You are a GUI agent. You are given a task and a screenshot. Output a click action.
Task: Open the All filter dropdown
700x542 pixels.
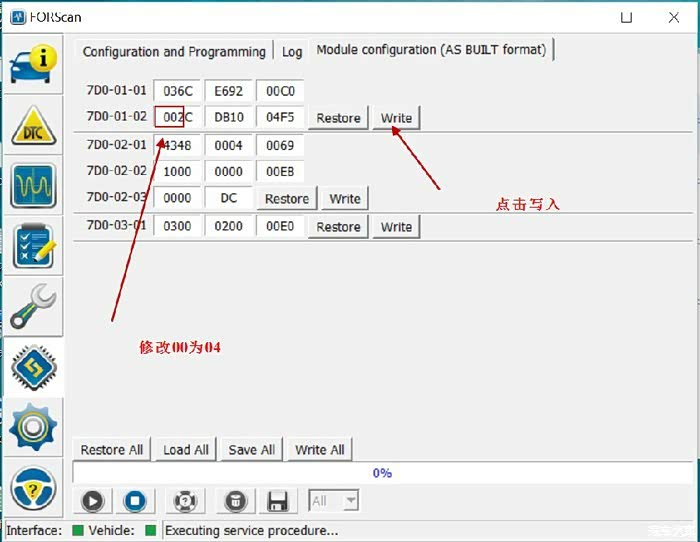tap(333, 500)
